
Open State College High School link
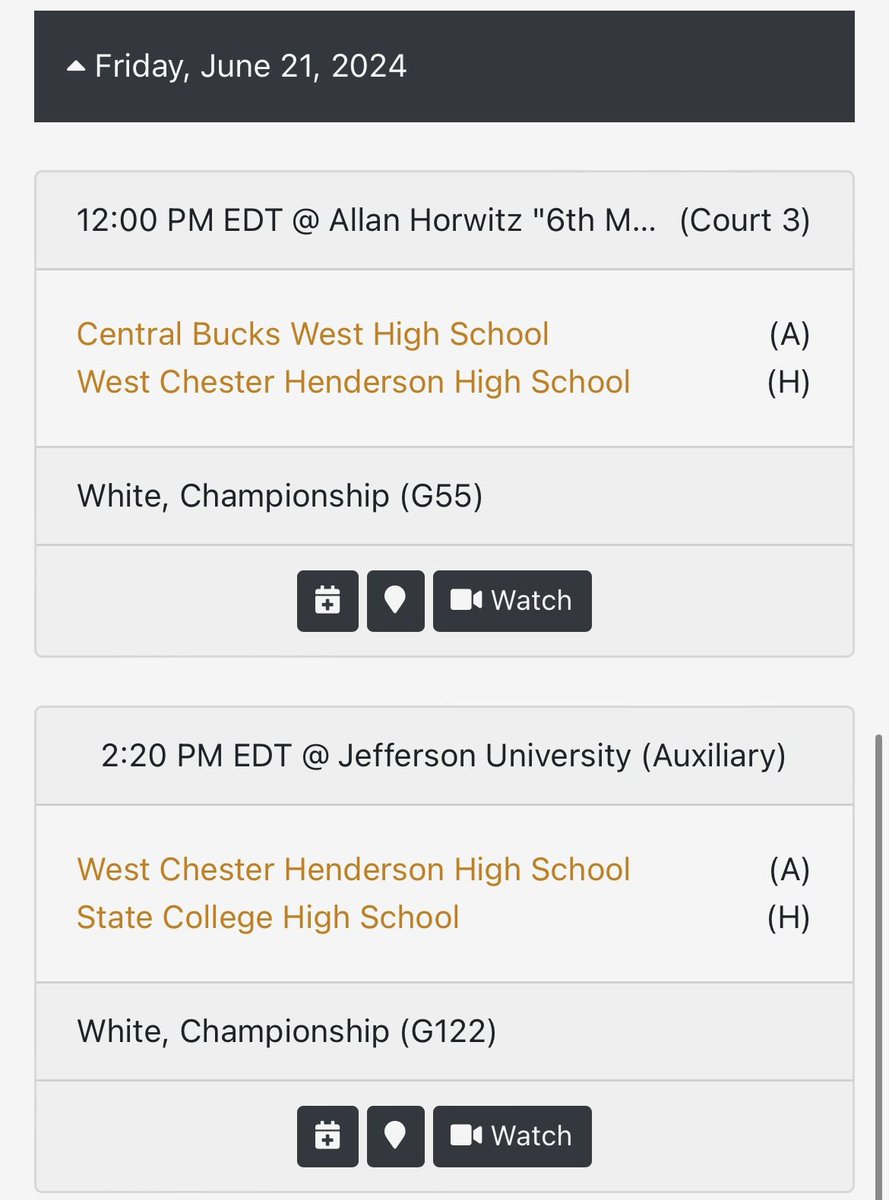(268, 917)
